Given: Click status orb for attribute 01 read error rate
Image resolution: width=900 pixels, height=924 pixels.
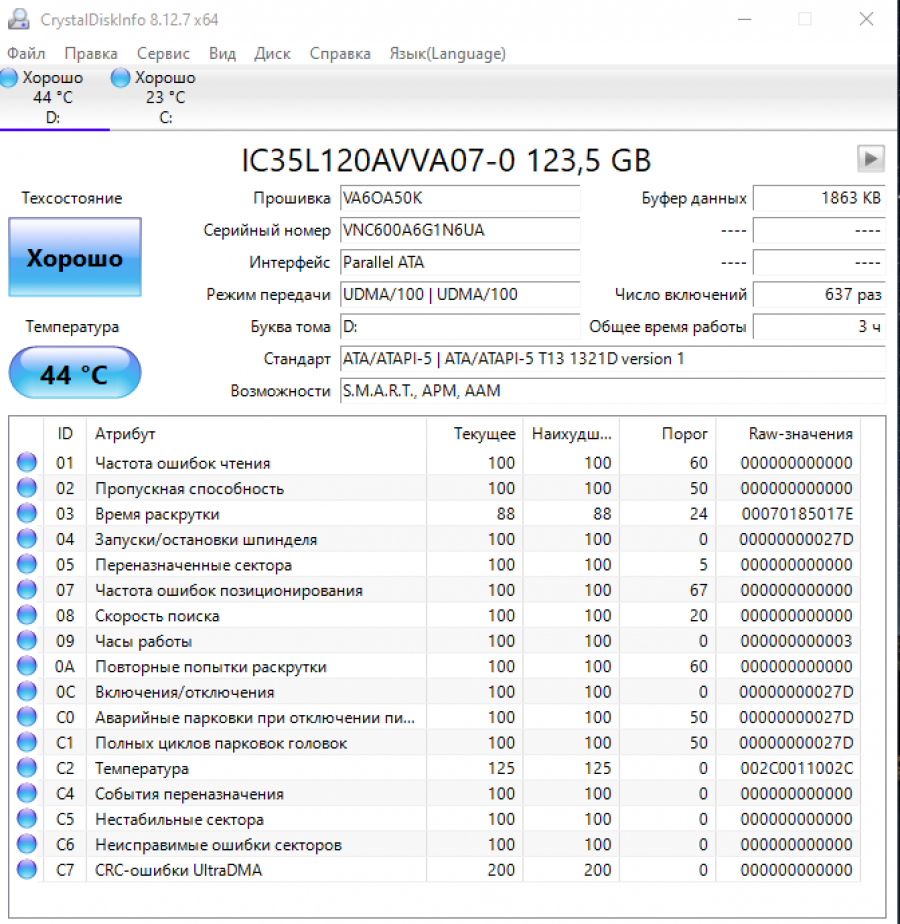Looking at the screenshot, I should tap(27, 462).
